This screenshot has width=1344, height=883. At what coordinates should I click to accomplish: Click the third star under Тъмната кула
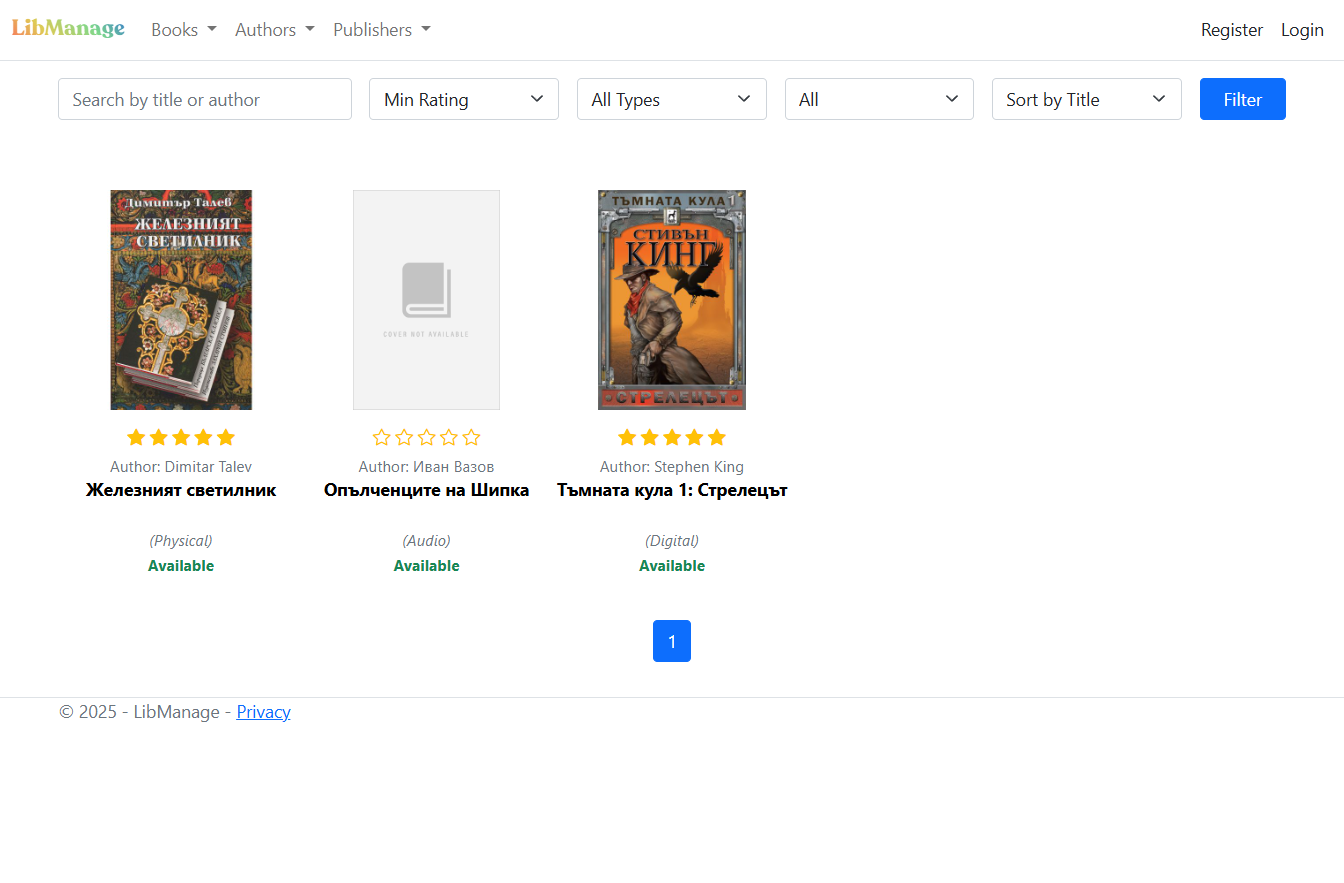click(672, 437)
